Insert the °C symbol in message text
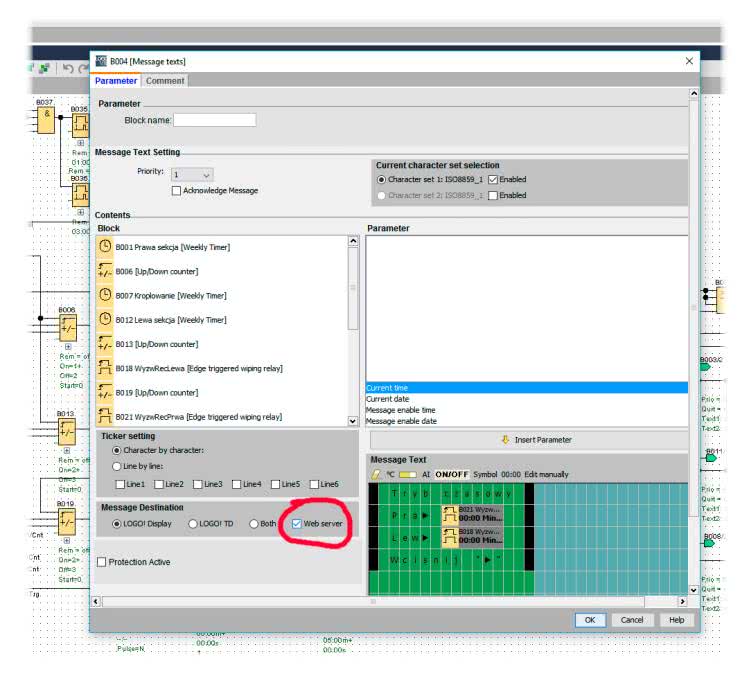740x678 pixels. coord(390,474)
